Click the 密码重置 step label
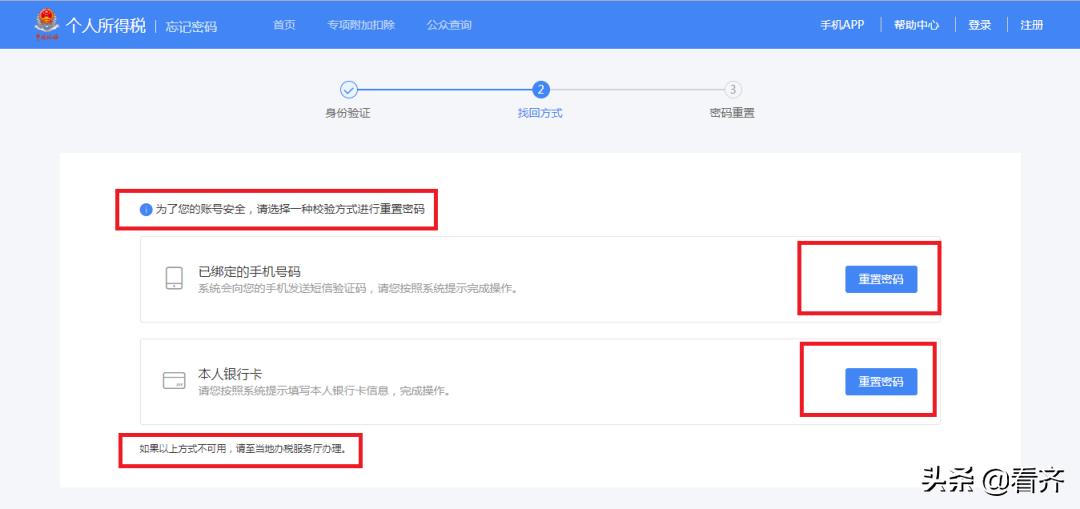The width and height of the screenshot is (1080, 509). (x=732, y=113)
